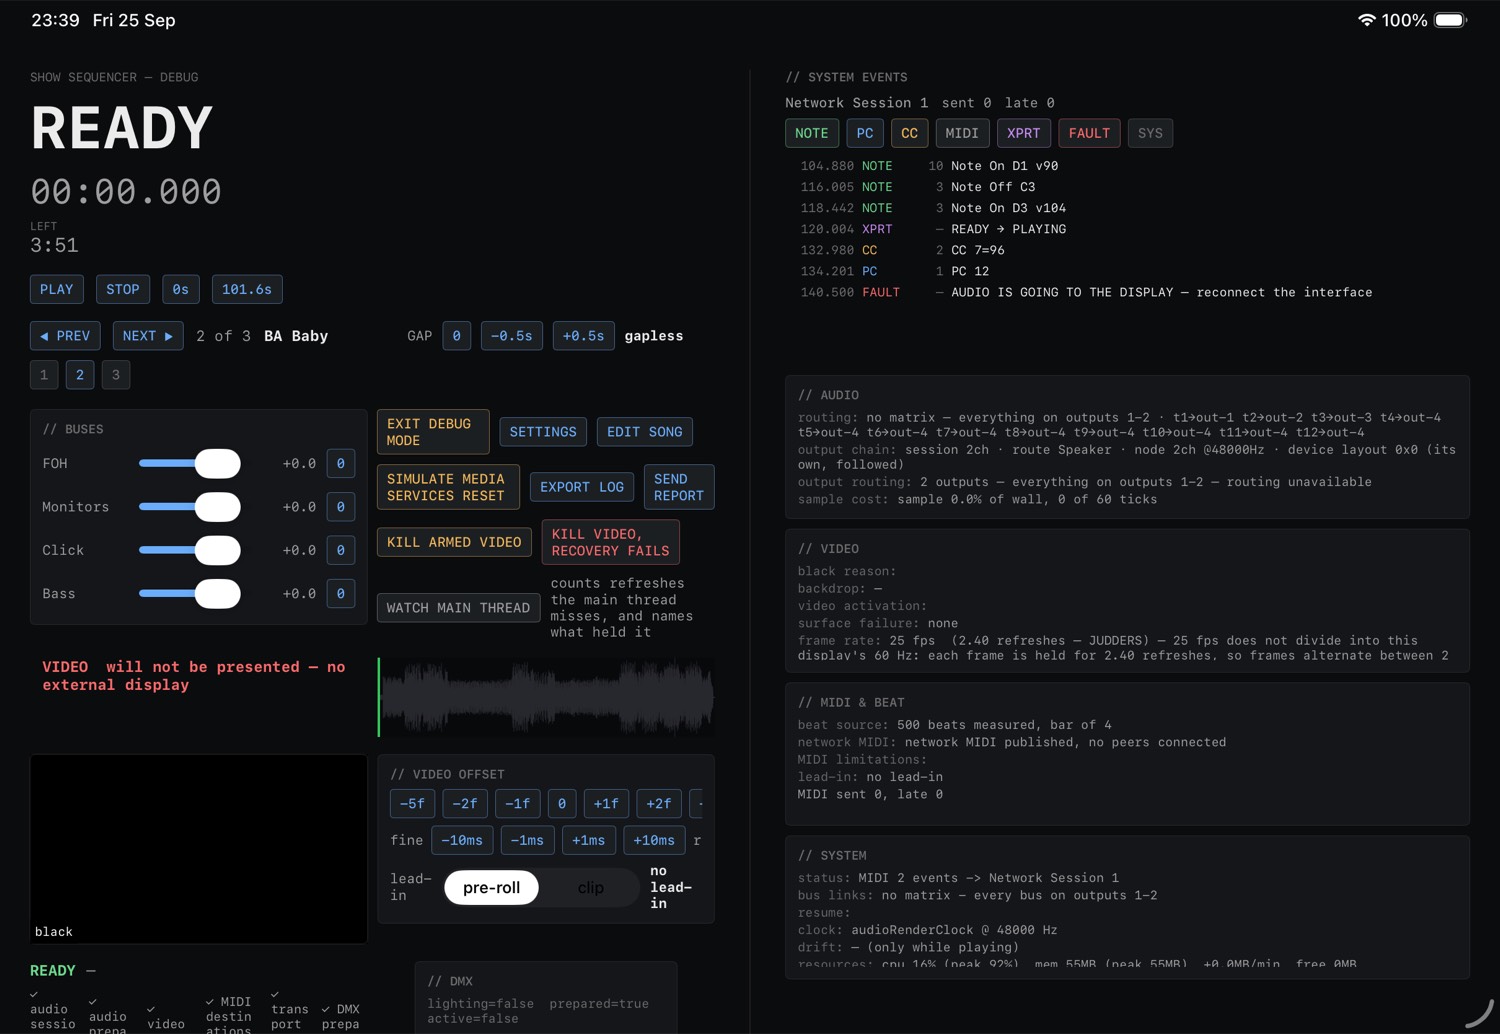Select song slot 3
Viewport: 1500px width, 1034px height.
click(116, 375)
